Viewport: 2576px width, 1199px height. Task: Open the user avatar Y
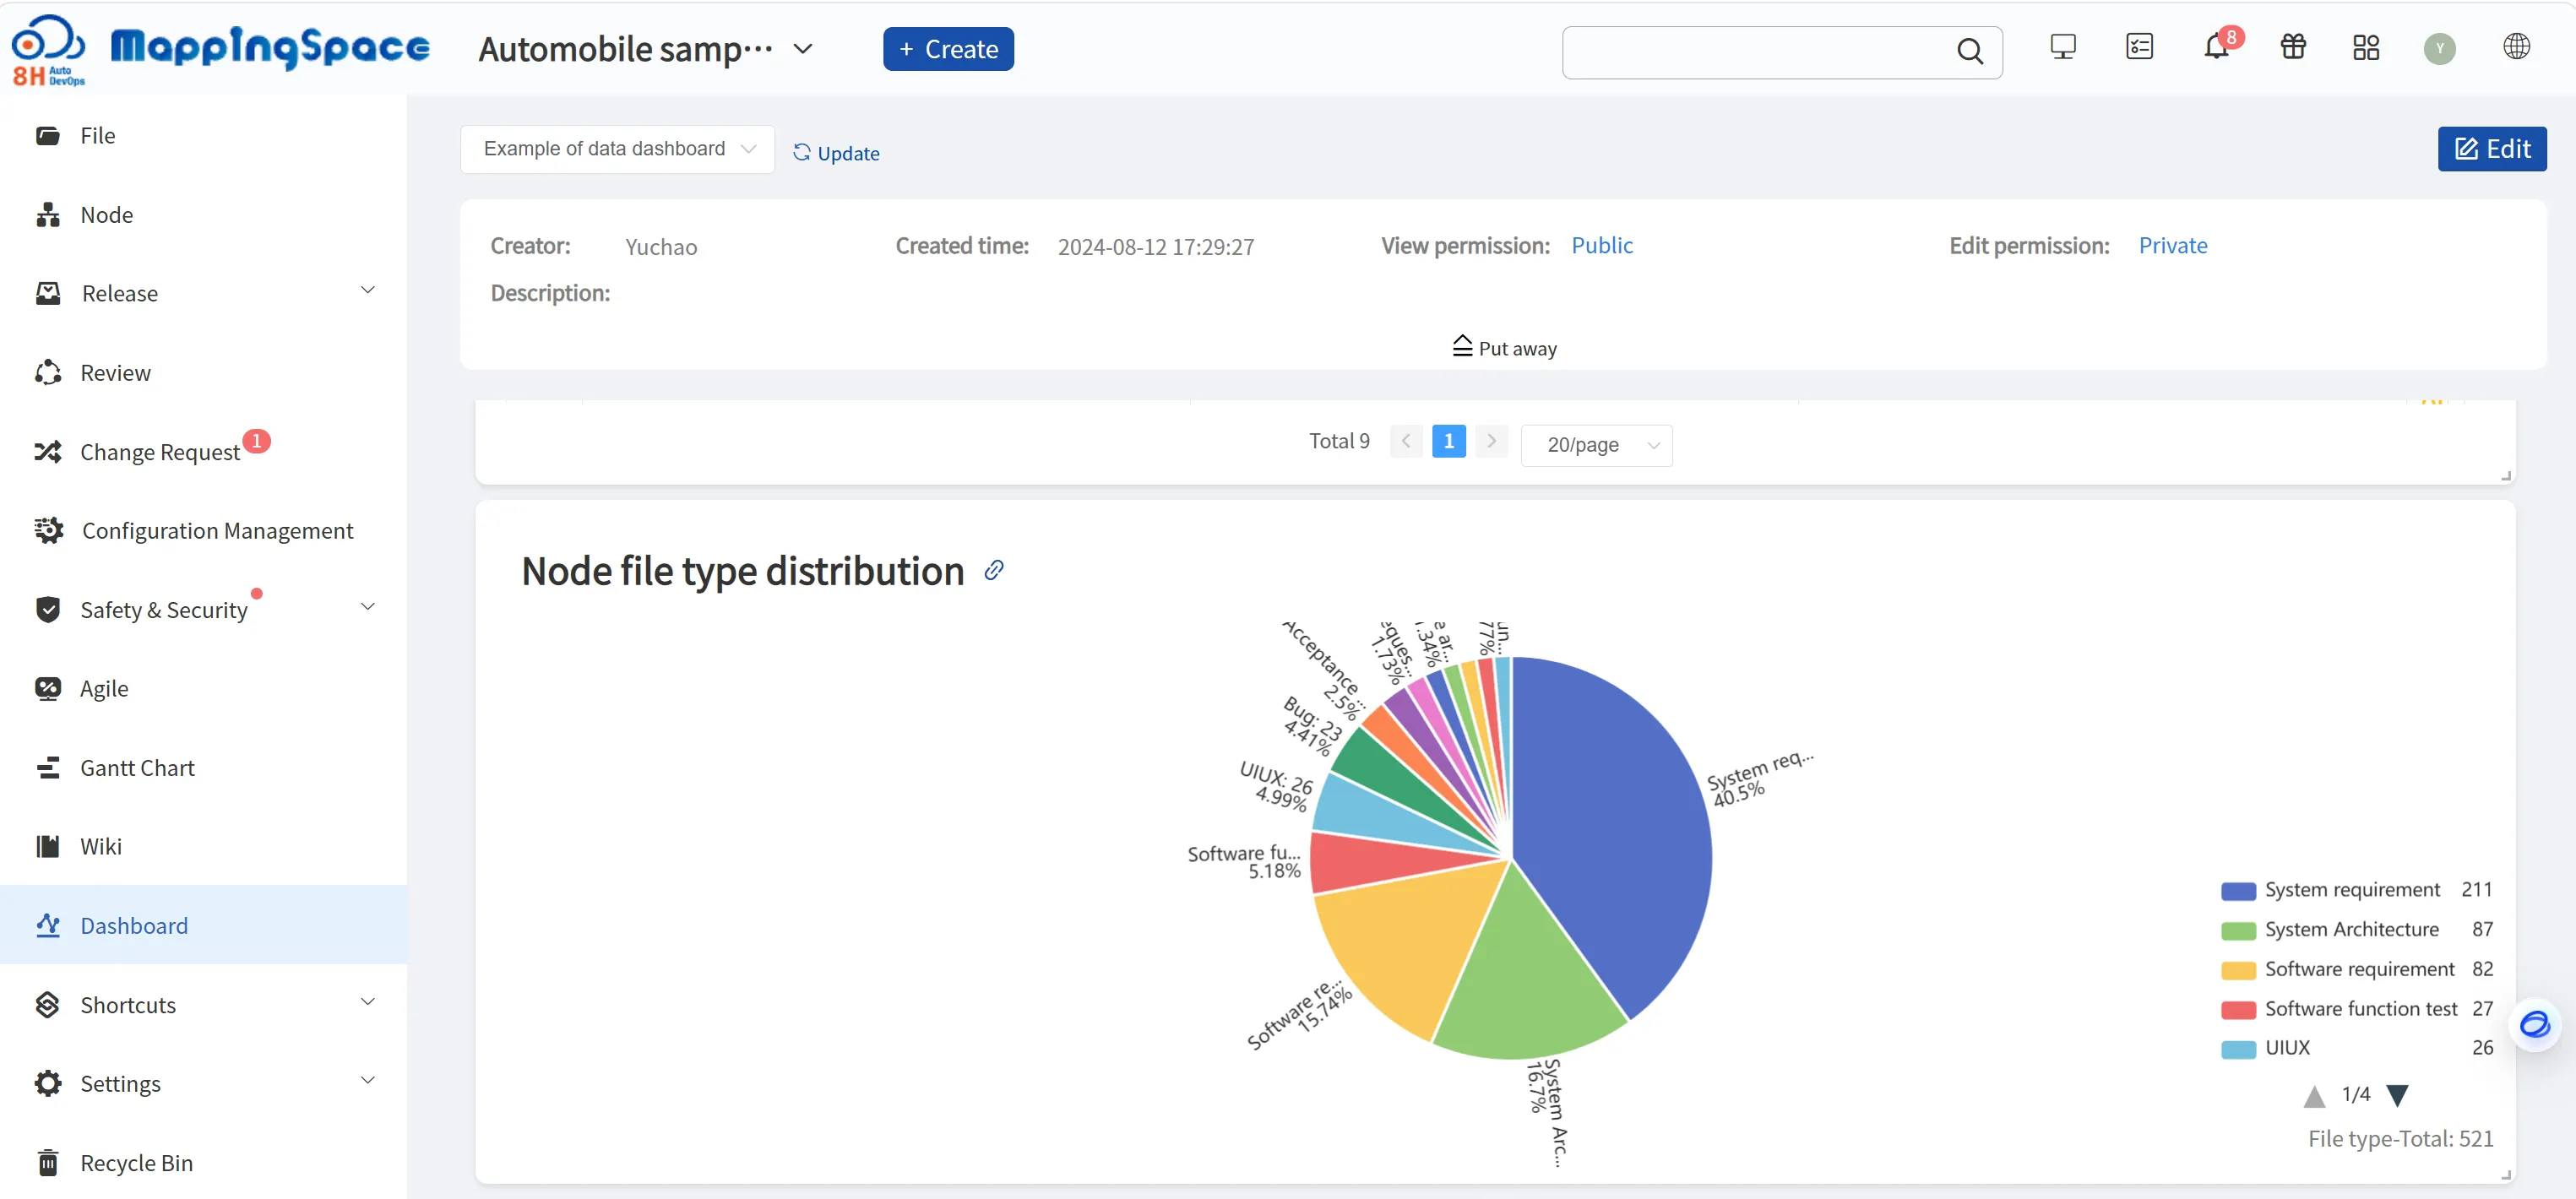2439,48
